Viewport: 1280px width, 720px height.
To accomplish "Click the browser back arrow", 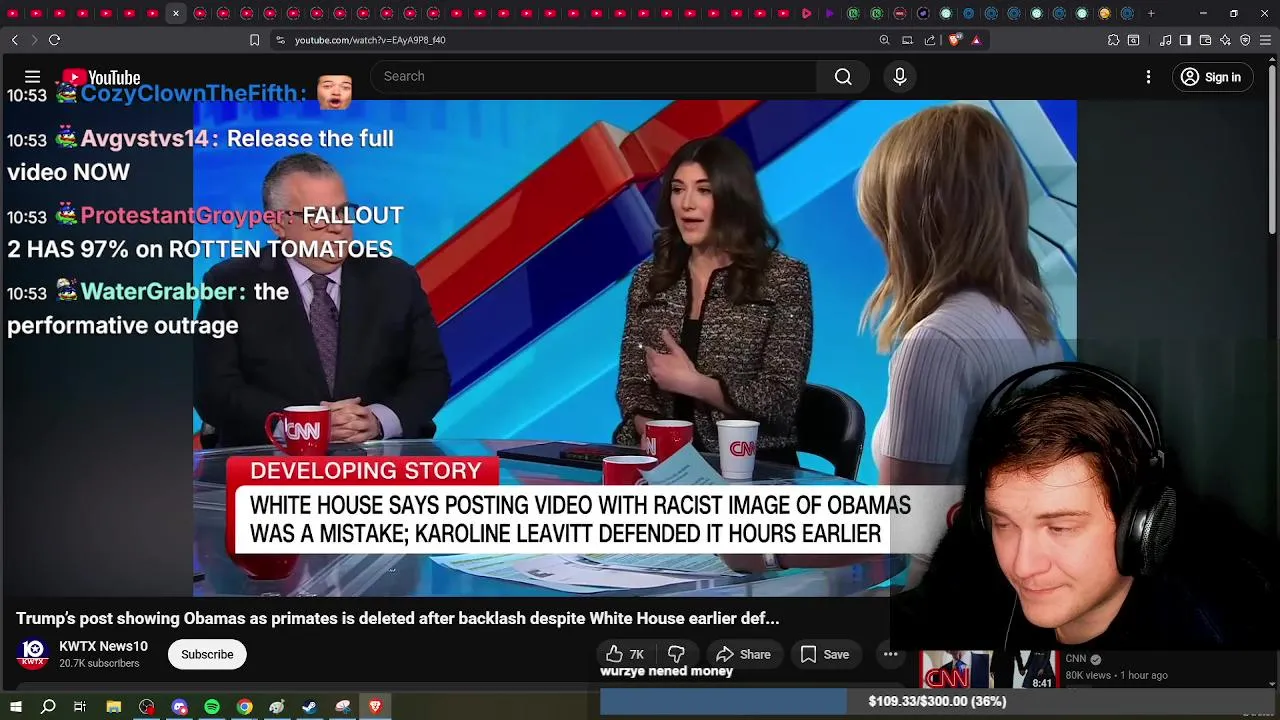I will point(15,40).
